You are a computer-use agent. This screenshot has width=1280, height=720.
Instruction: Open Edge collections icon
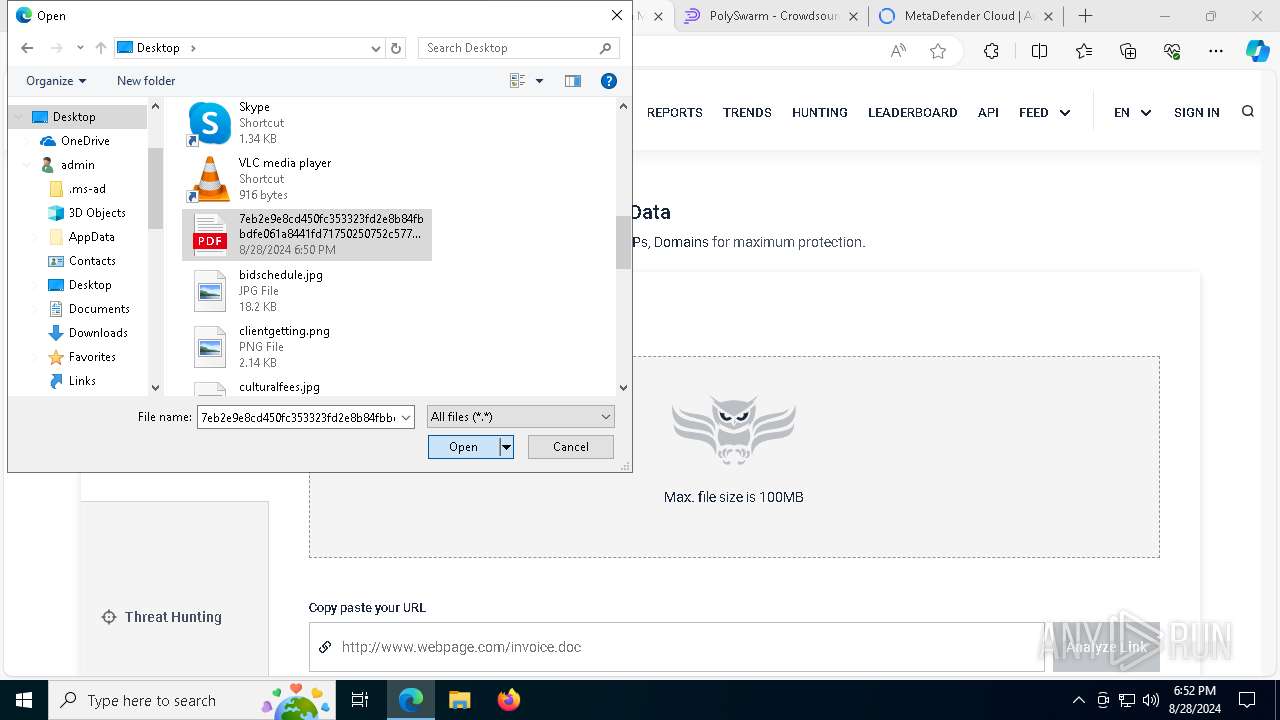click(1128, 52)
